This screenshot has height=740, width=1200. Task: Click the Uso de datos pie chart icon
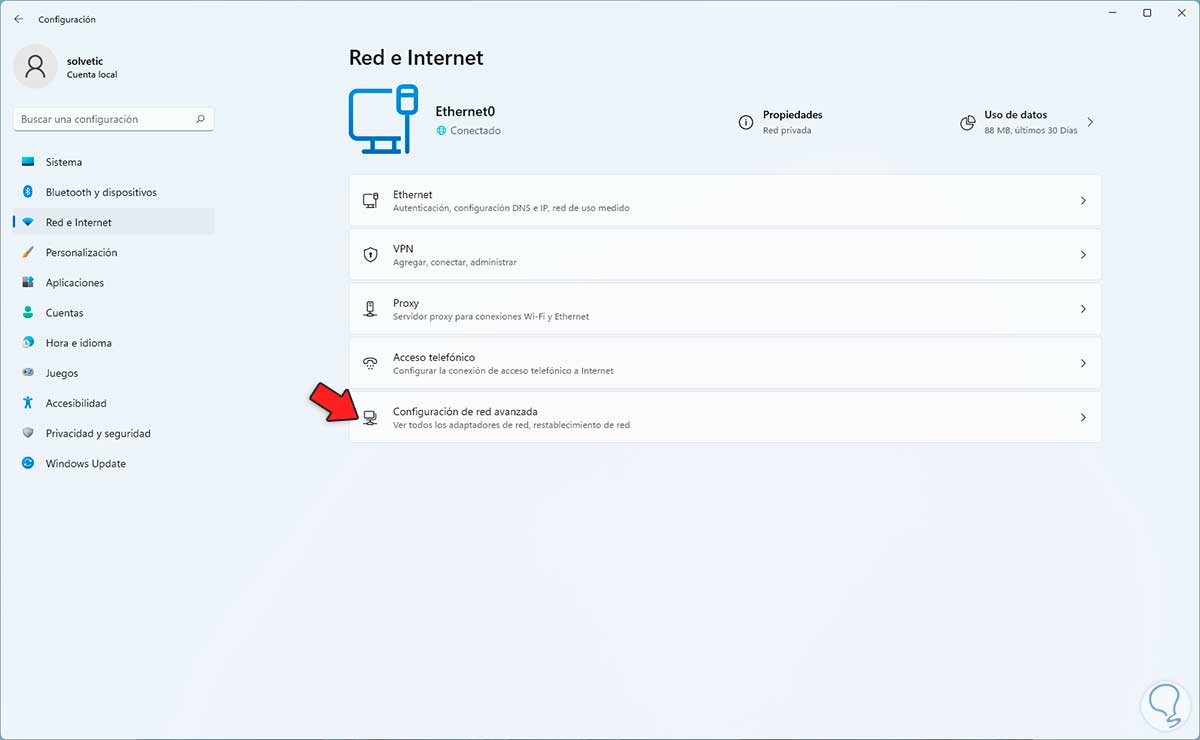(x=967, y=123)
